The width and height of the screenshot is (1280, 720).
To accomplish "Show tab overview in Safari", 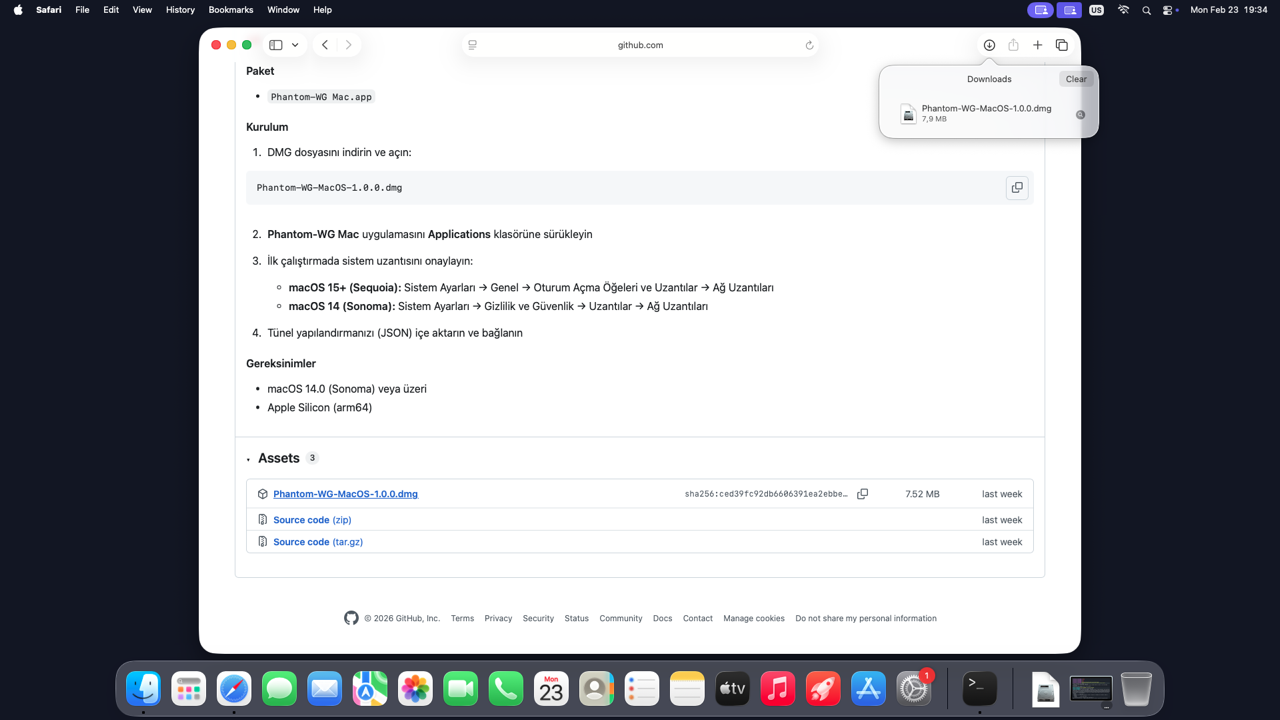I will (x=1062, y=45).
